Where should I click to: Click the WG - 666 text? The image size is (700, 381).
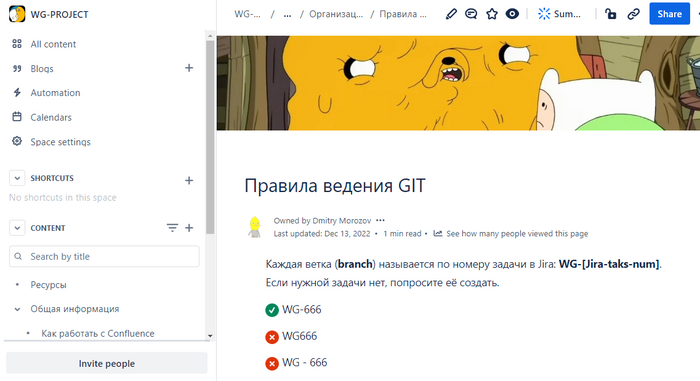[x=304, y=362]
